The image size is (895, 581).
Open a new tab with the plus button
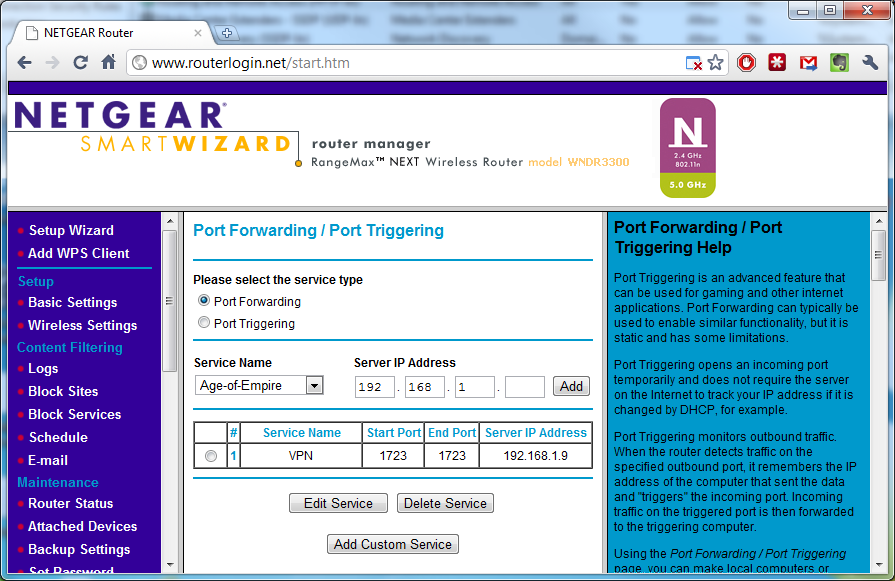227,33
